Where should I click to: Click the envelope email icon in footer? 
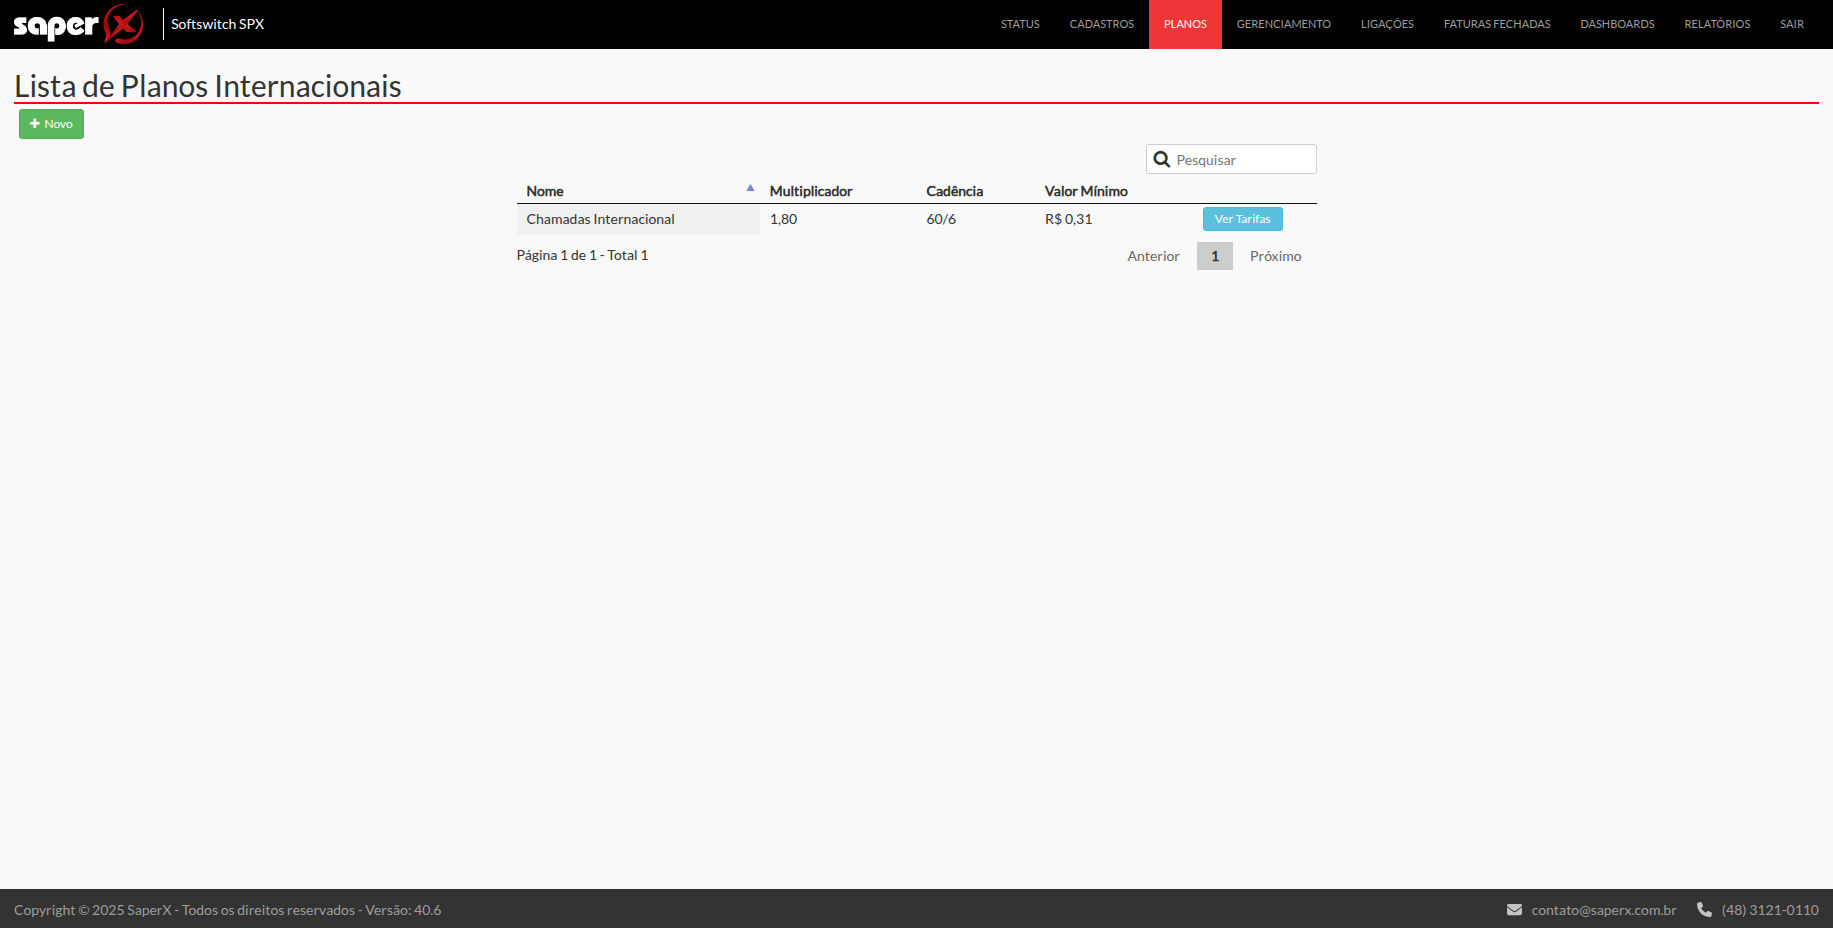click(x=1514, y=910)
